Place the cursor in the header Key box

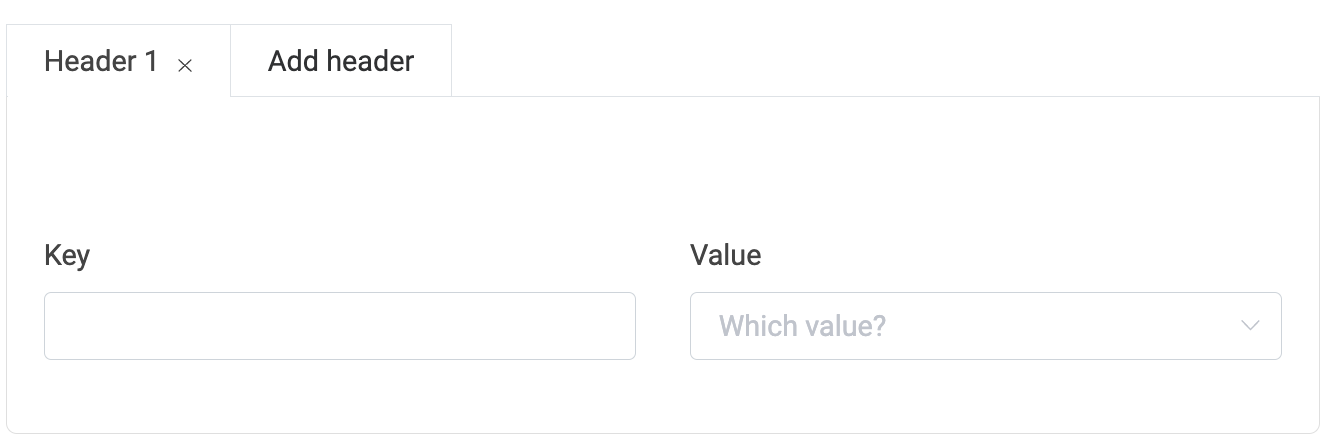[x=339, y=326]
